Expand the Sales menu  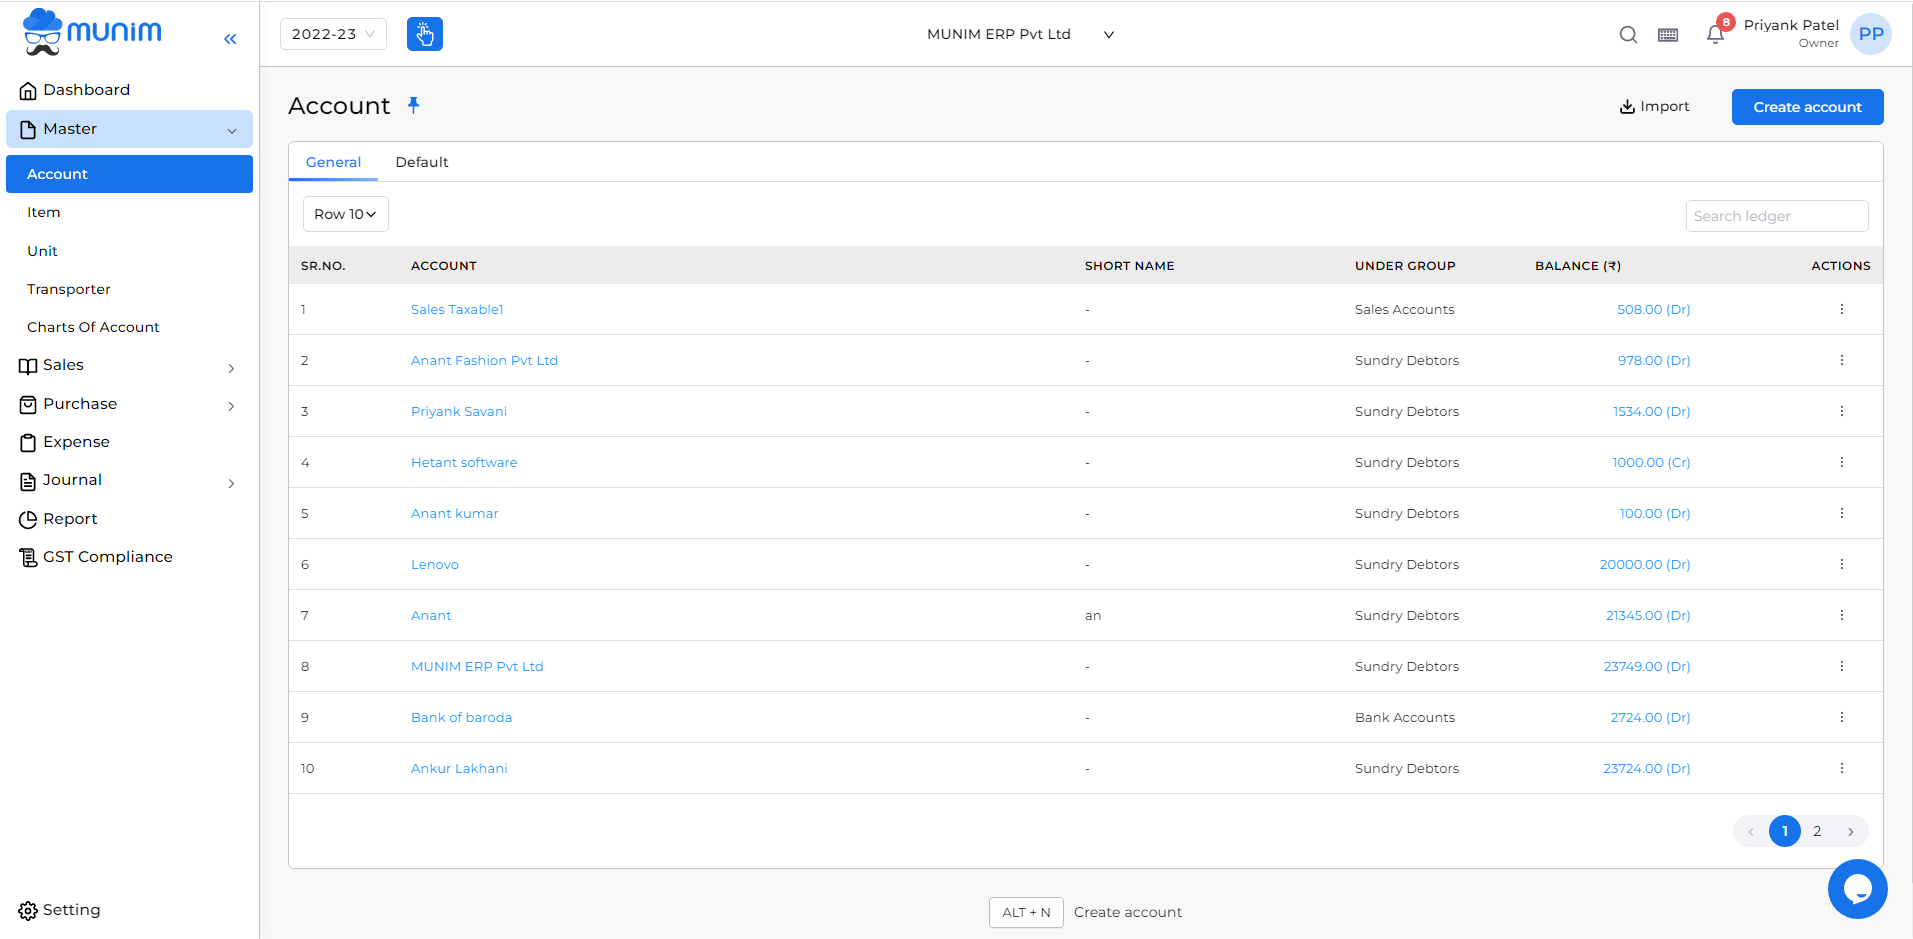coord(129,366)
